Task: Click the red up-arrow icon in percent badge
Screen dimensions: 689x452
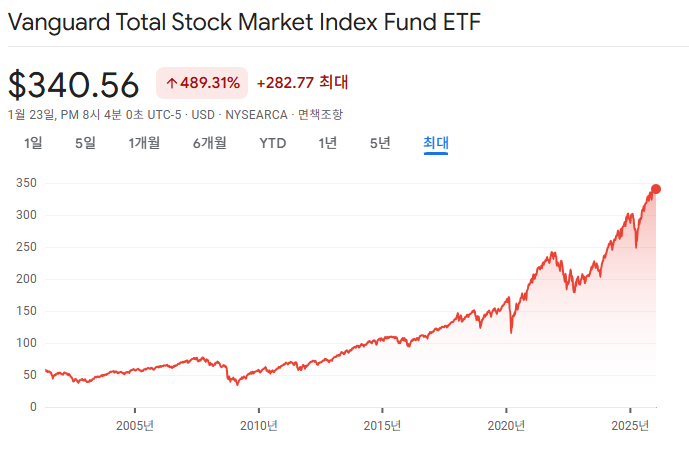Action: pyautogui.click(x=171, y=83)
